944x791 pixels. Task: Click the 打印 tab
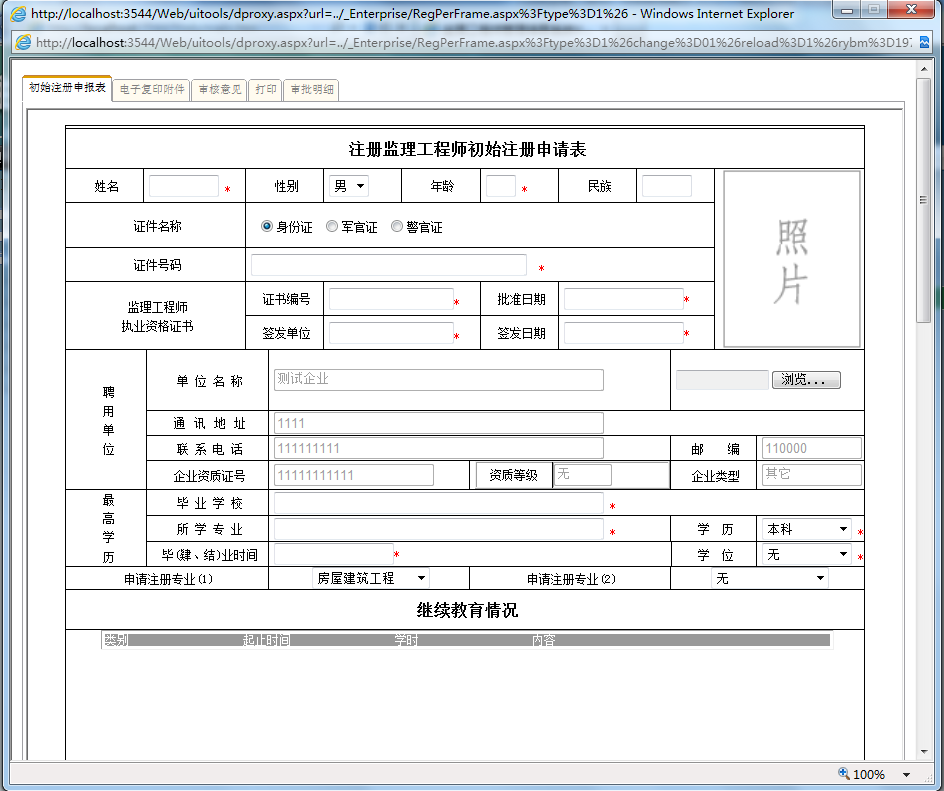(x=265, y=89)
